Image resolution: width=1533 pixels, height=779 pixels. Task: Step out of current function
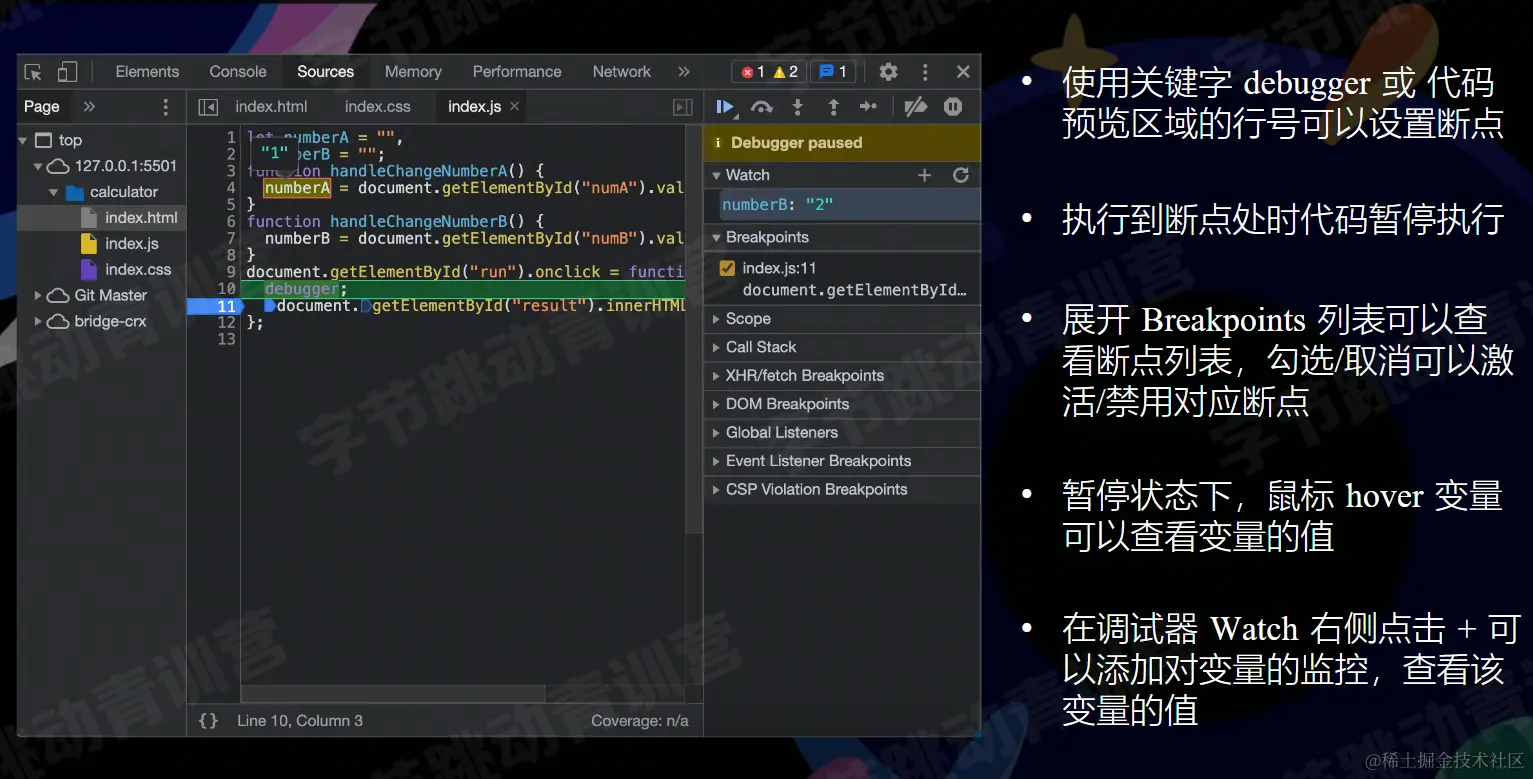tap(833, 107)
